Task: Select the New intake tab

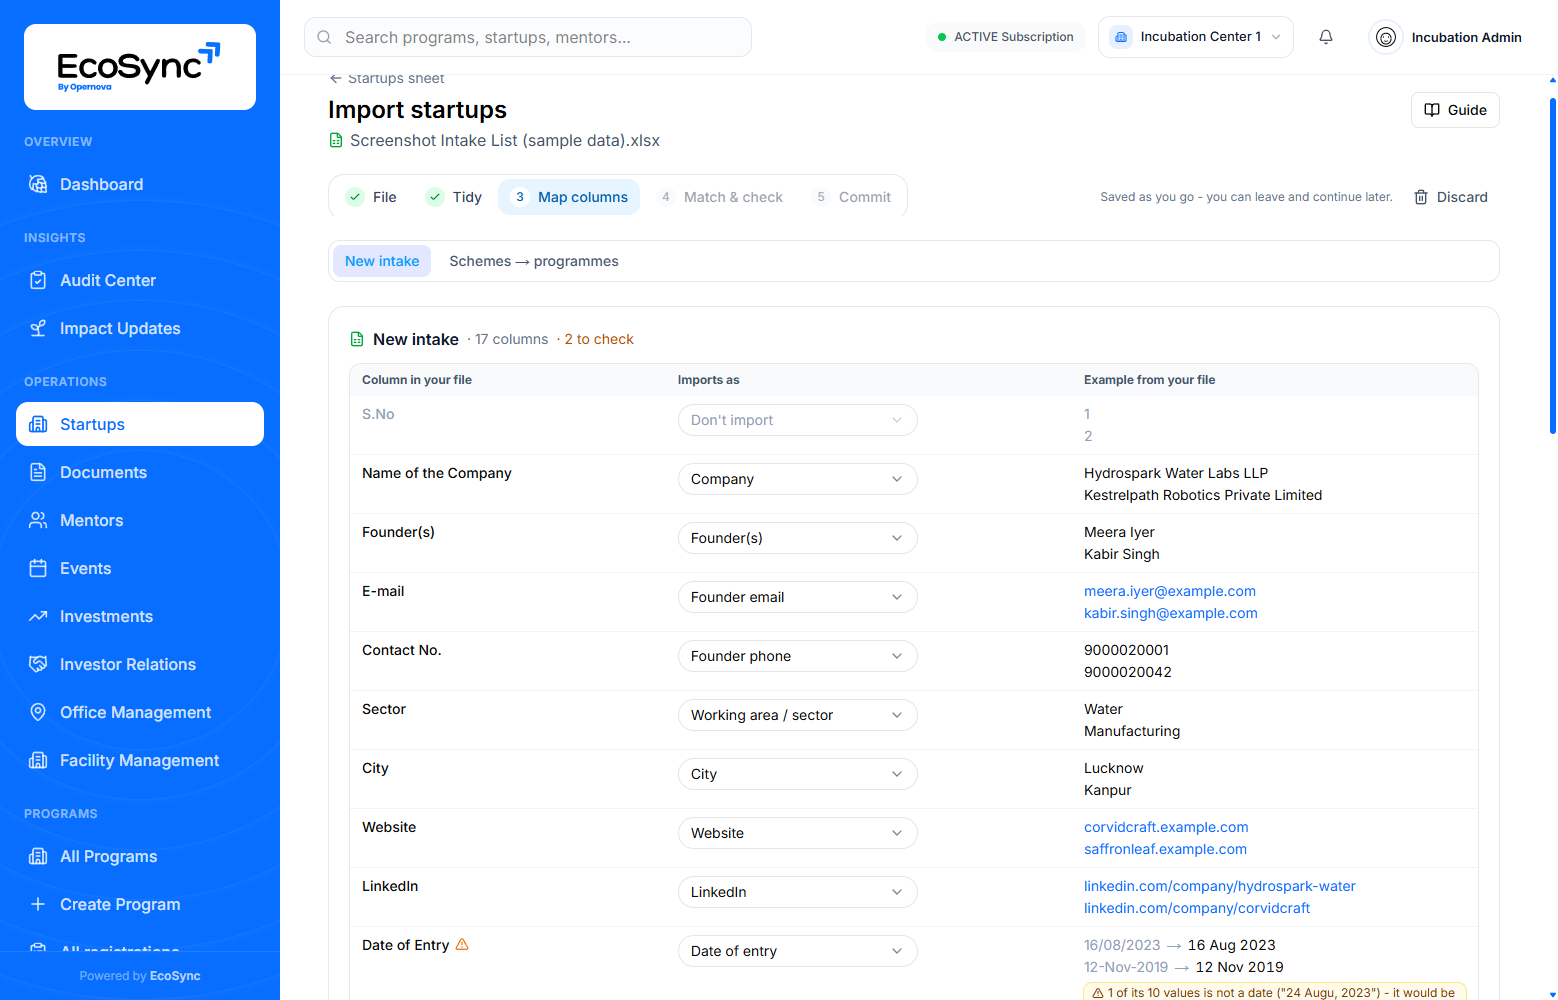Action: pyautogui.click(x=382, y=261)
